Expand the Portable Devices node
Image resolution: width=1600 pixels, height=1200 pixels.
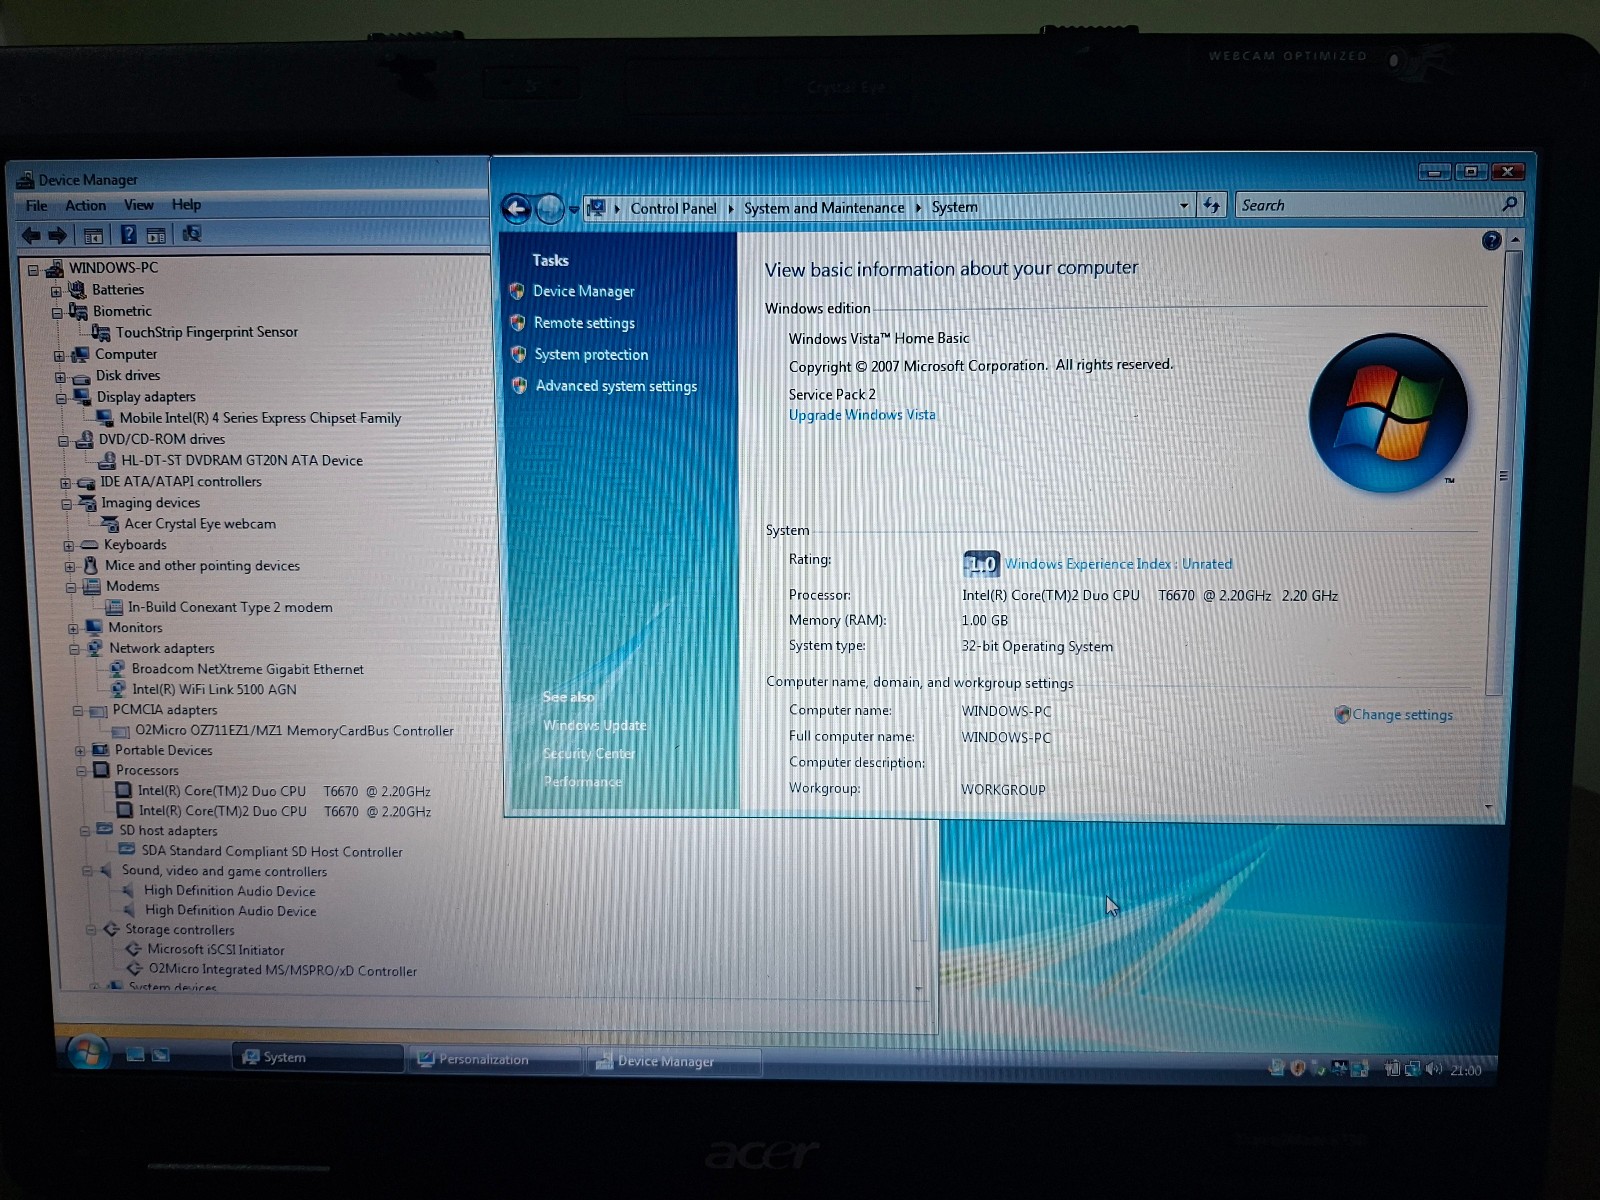[80, 751]
